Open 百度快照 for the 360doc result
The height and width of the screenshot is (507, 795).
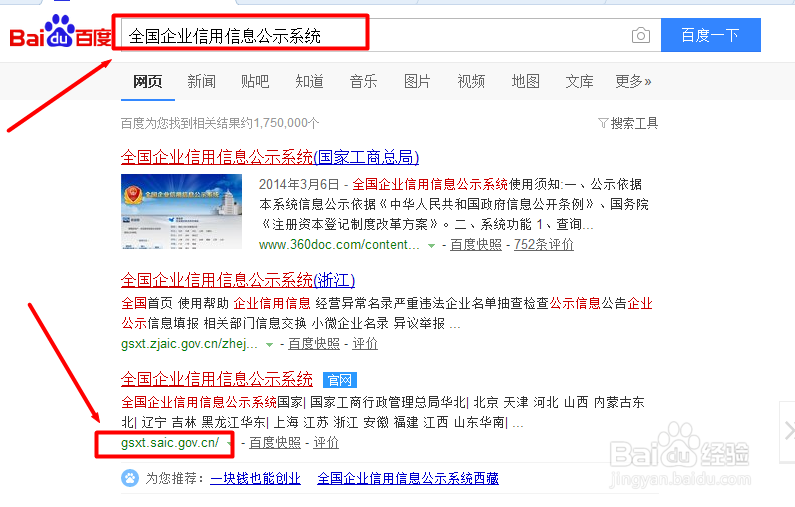(x=476, y=244)
